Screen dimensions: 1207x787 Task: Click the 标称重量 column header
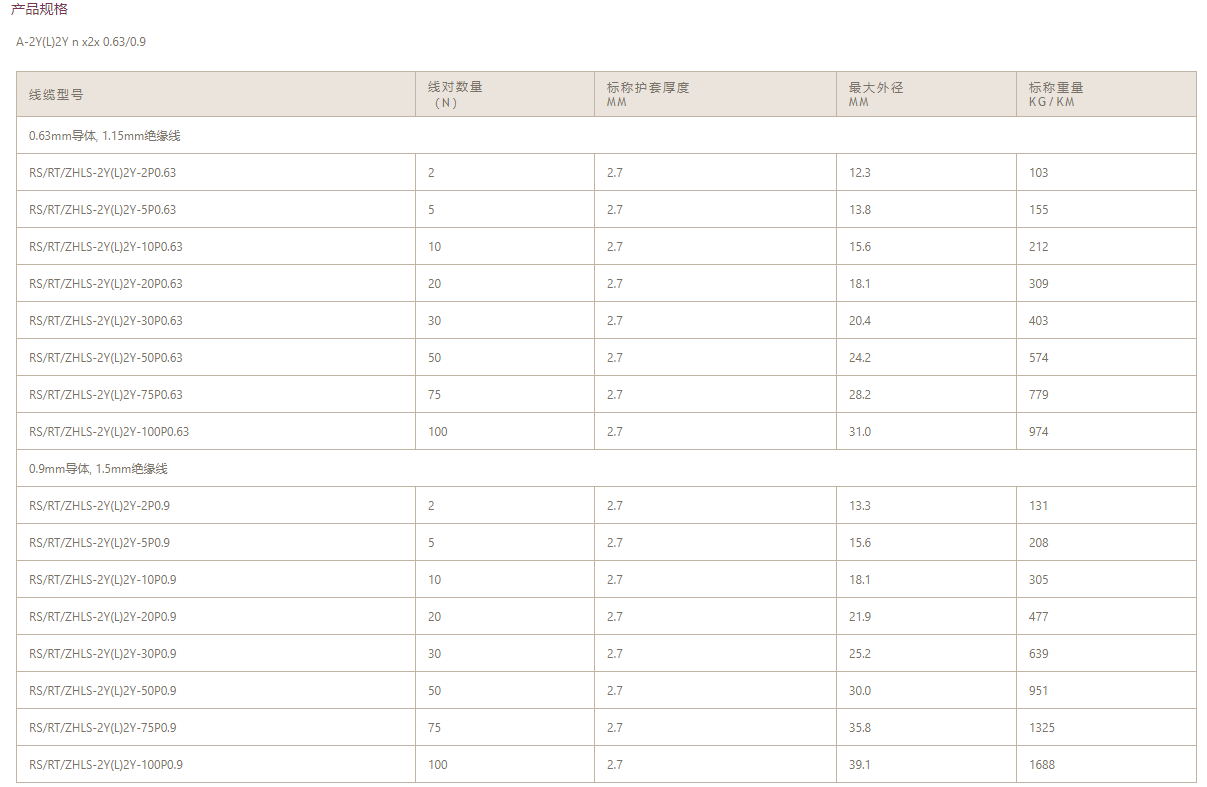pos(1056,88)
